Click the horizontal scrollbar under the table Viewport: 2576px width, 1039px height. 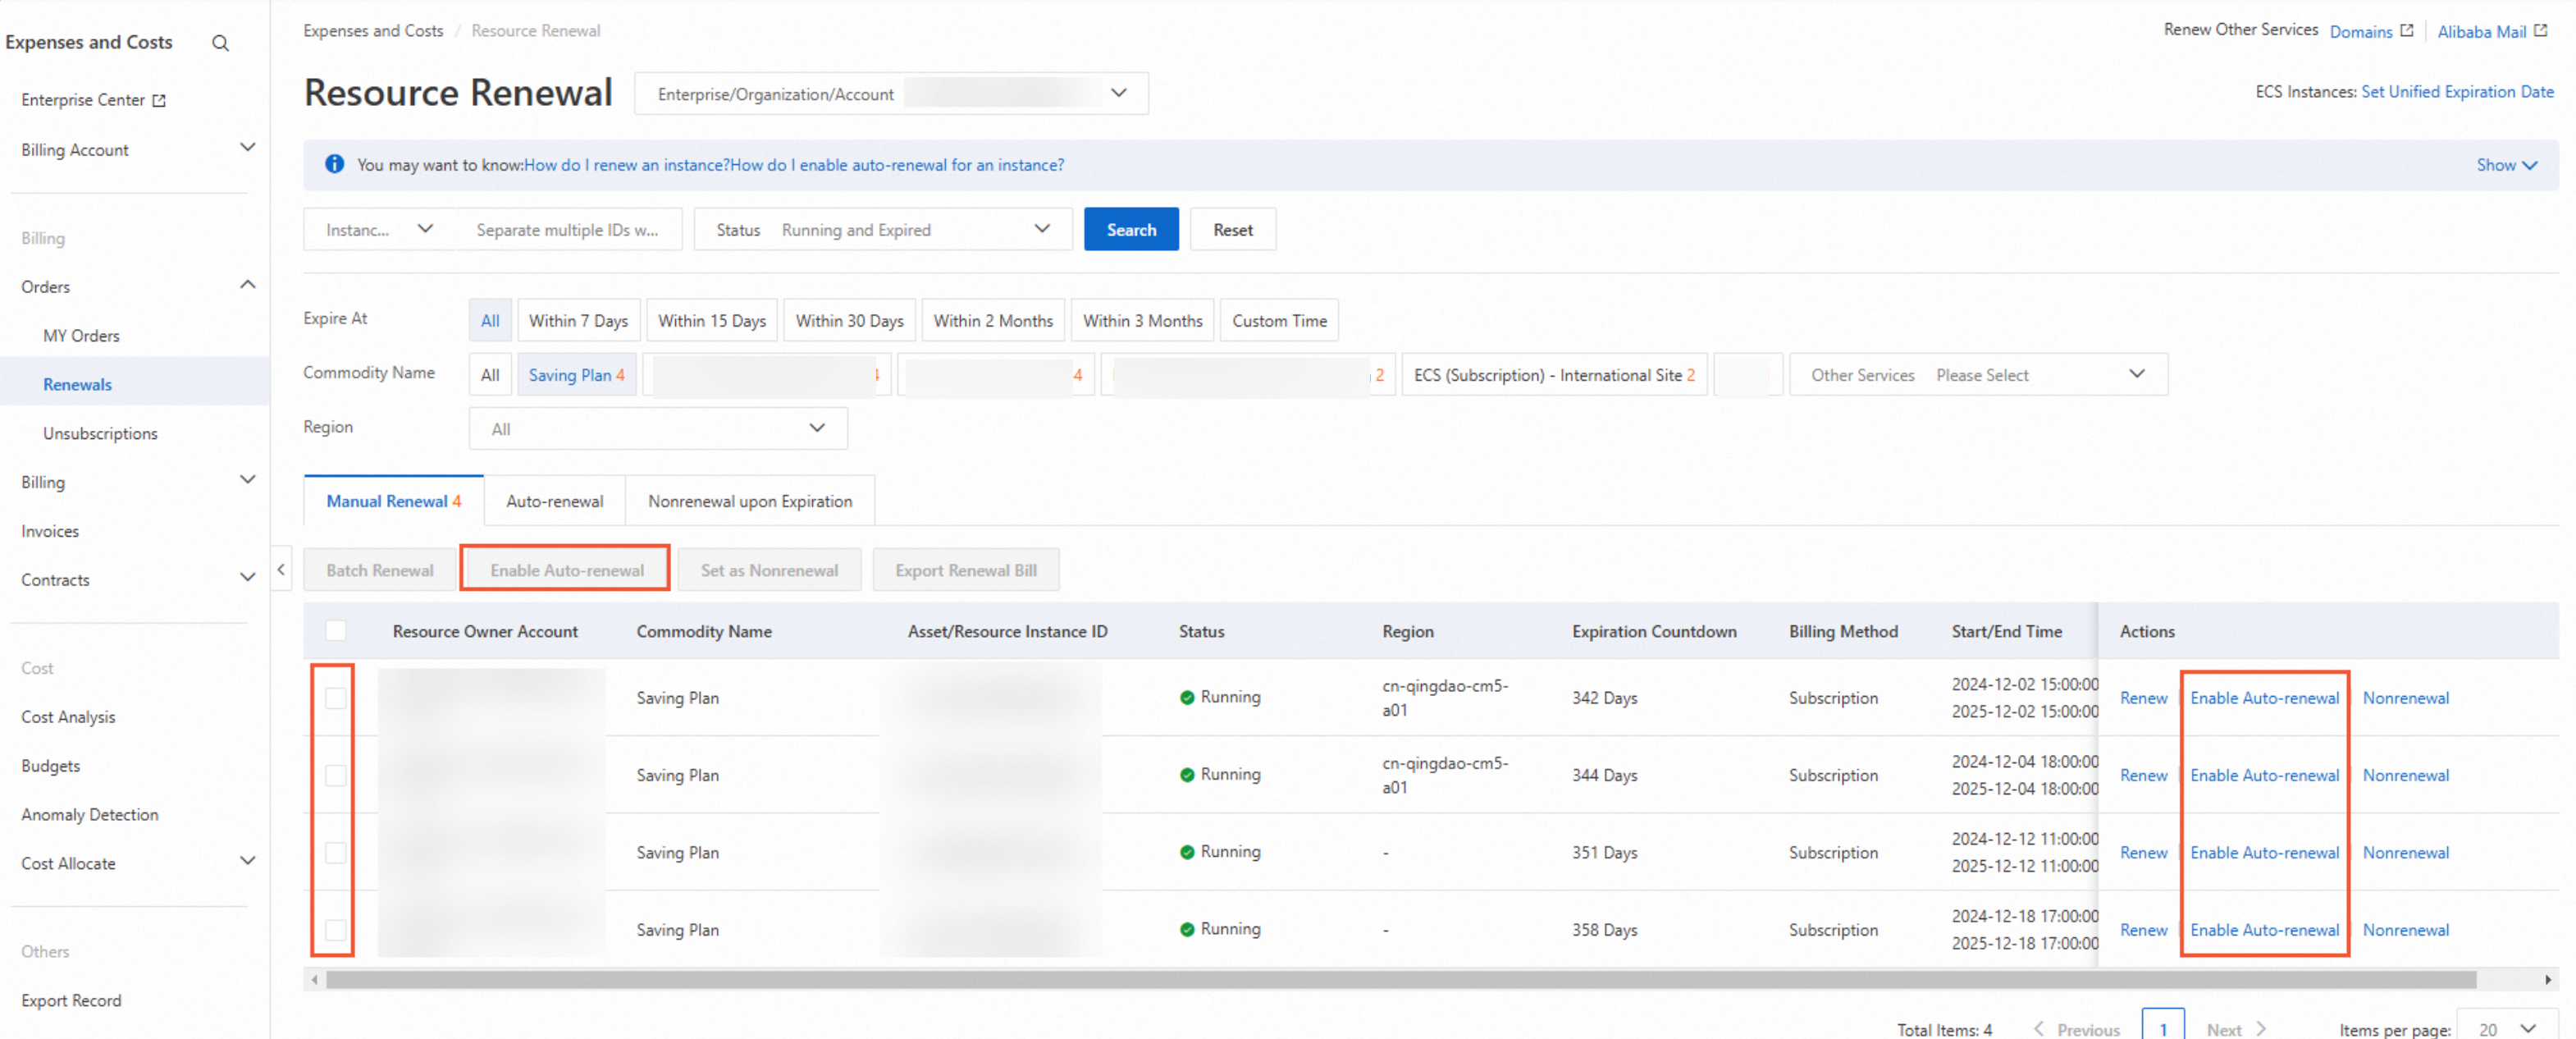(1400, 979)
